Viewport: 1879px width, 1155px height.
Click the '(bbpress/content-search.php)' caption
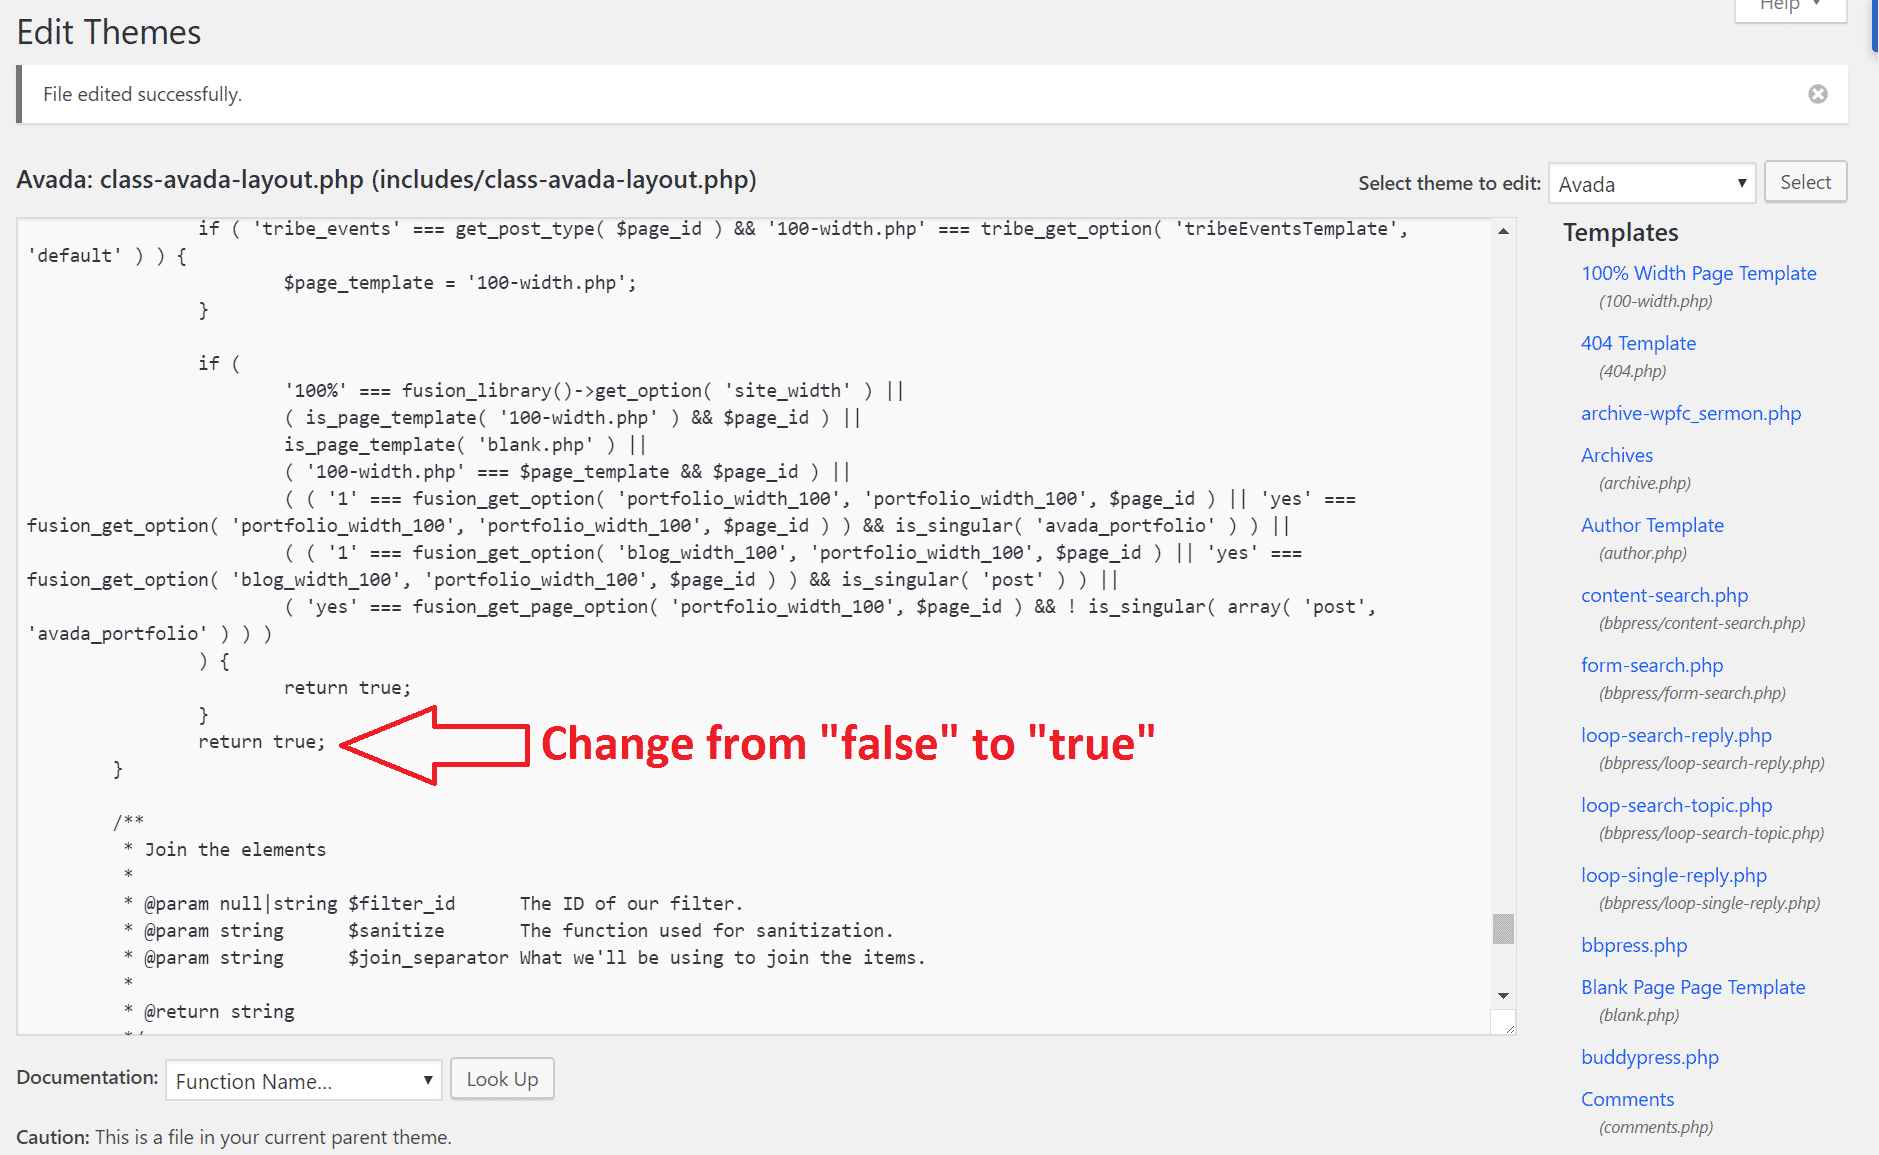tap(1702, 623)
